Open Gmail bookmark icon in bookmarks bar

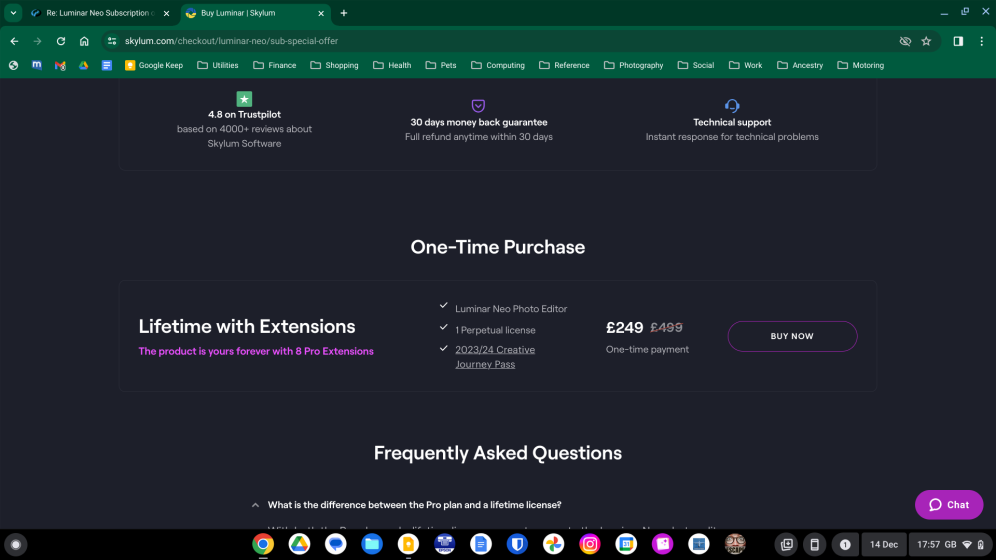[x=60, y=65]
